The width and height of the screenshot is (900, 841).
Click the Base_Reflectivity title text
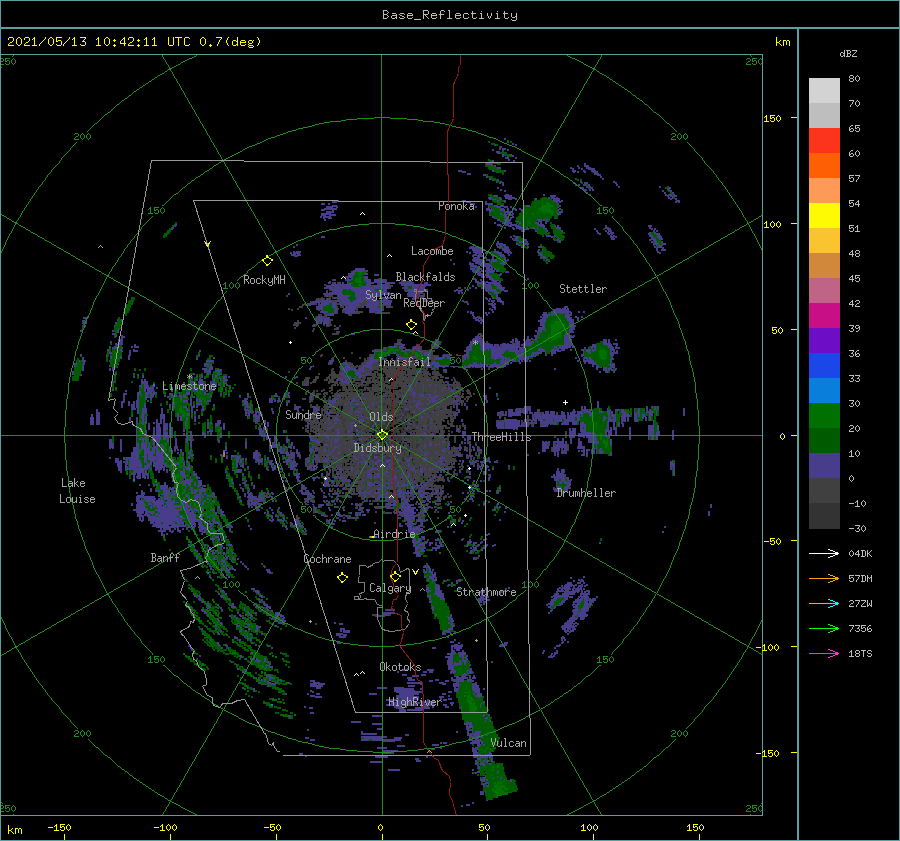[x=450, y=15]
